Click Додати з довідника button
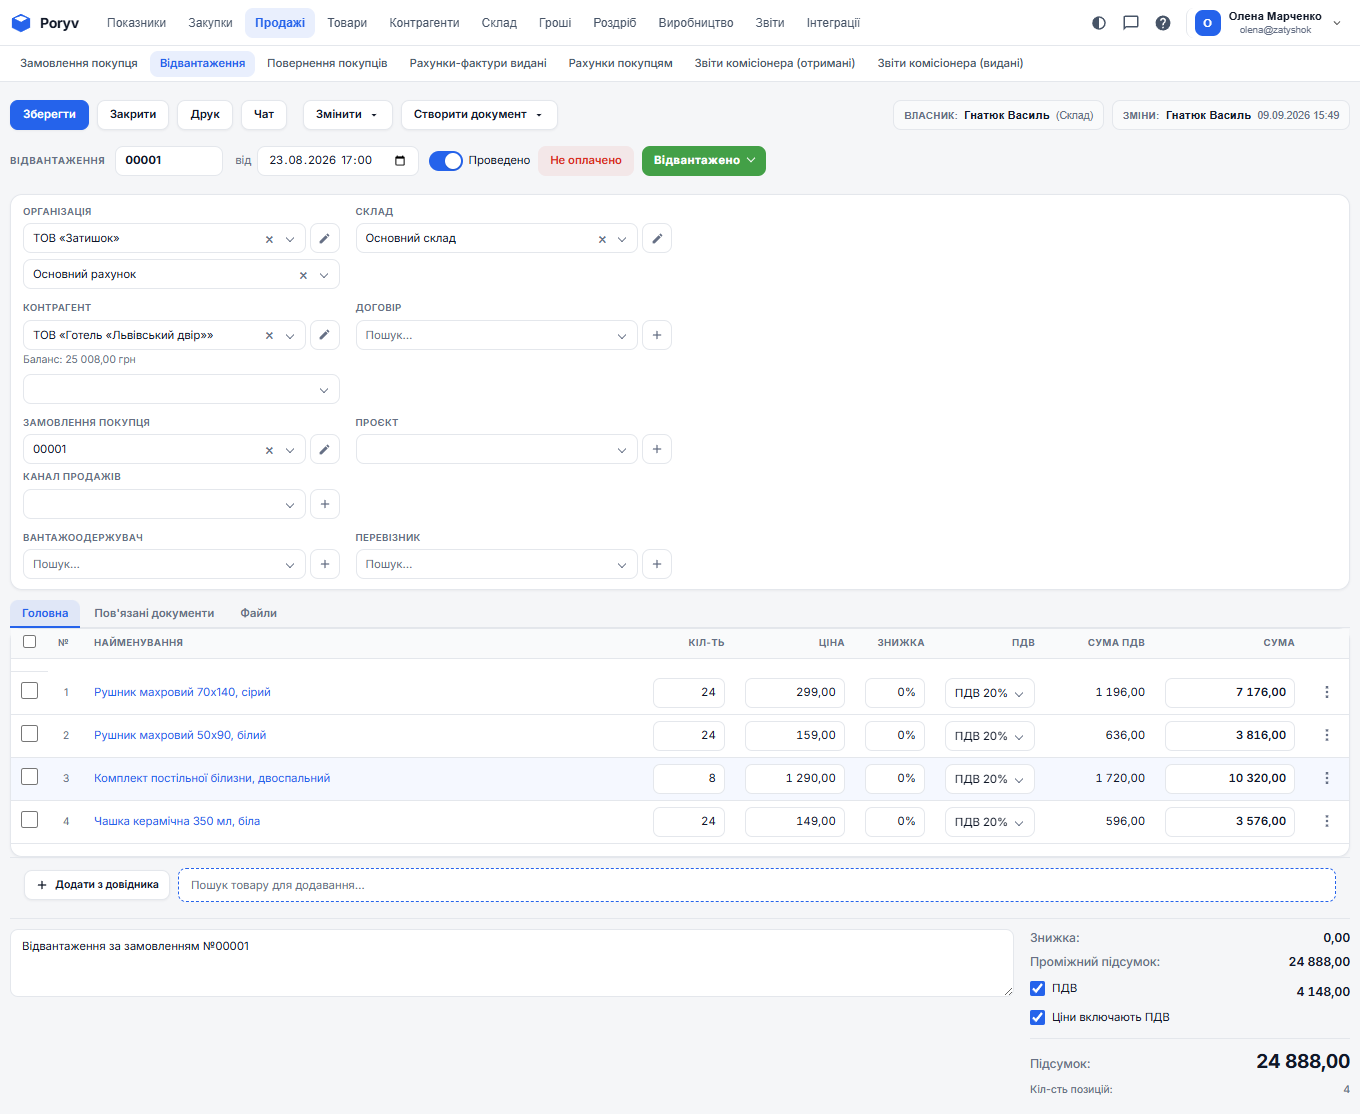 pyautogui.click(x=97, y=885)
